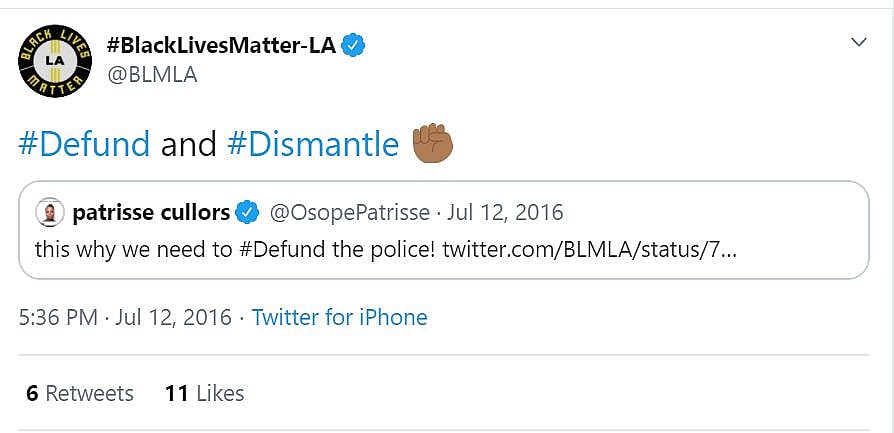Image resolution: width=894 pixels, height=433 pixels.
Task: Open the #Defund hashtag in the main tweet
Action: click(84, 144)
